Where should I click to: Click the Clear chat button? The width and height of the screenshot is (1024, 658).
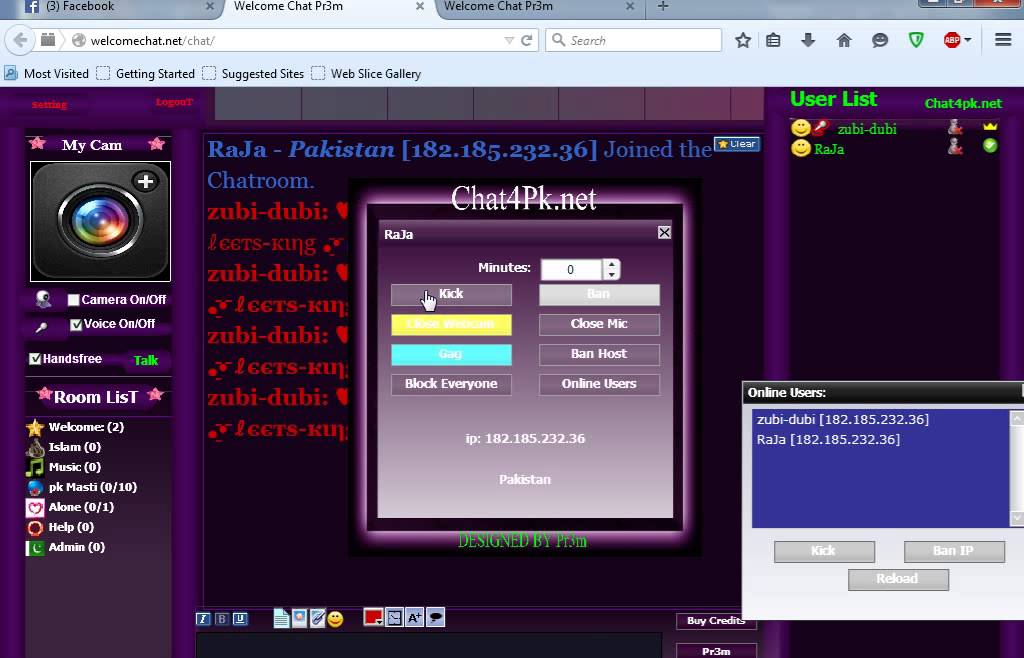coord(737,144)
